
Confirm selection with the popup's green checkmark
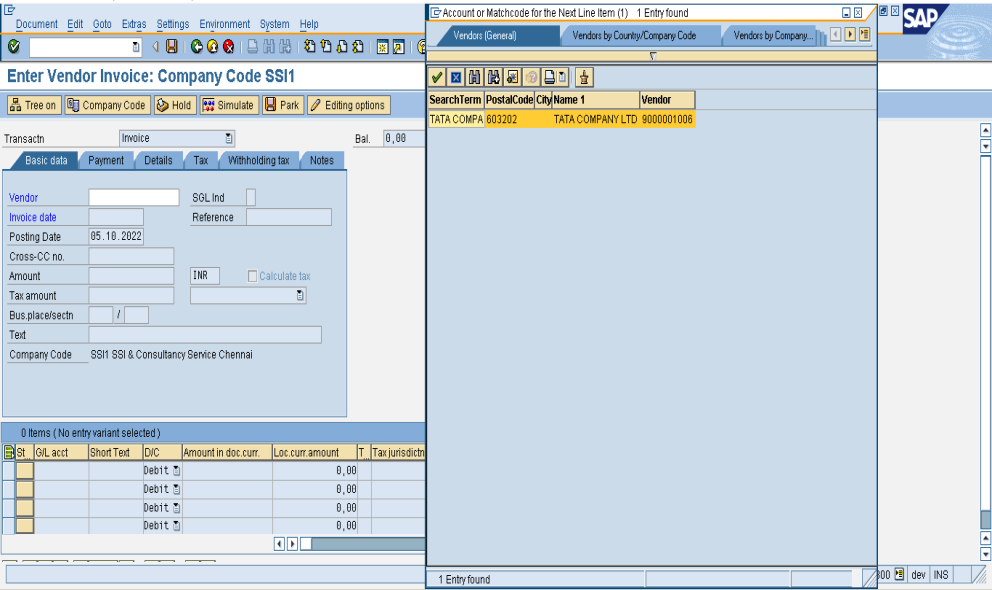coord(437,77)
